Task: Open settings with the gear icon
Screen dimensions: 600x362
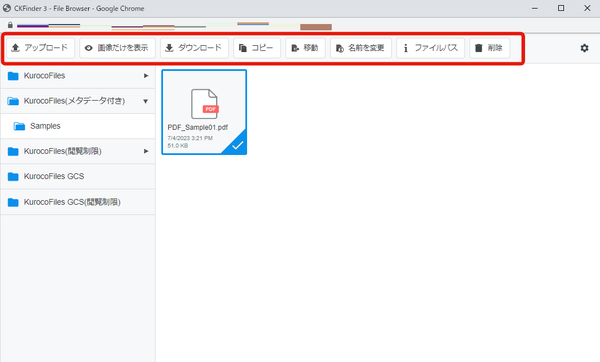Action: click(x=584, y=48)
